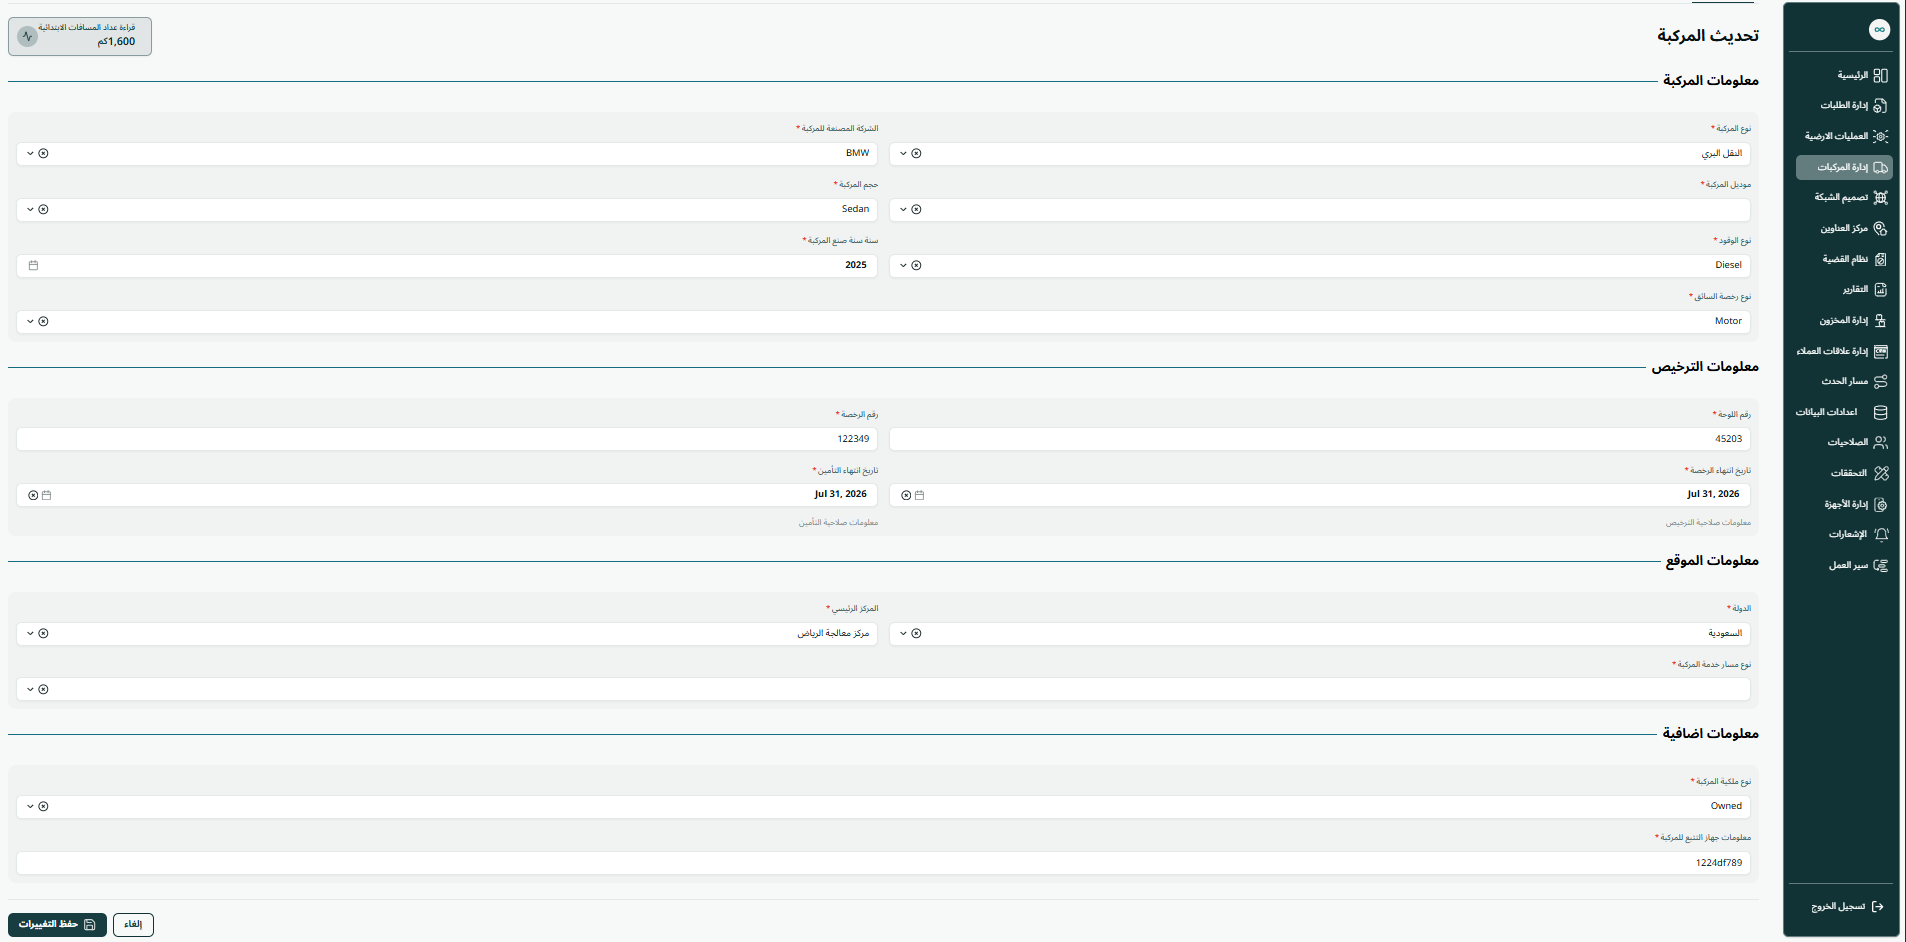Image resolution: width=1906 pixels, height=942 pixels.
Task: Click إلغاء (Cancel) button
Action: click(133, 924)
